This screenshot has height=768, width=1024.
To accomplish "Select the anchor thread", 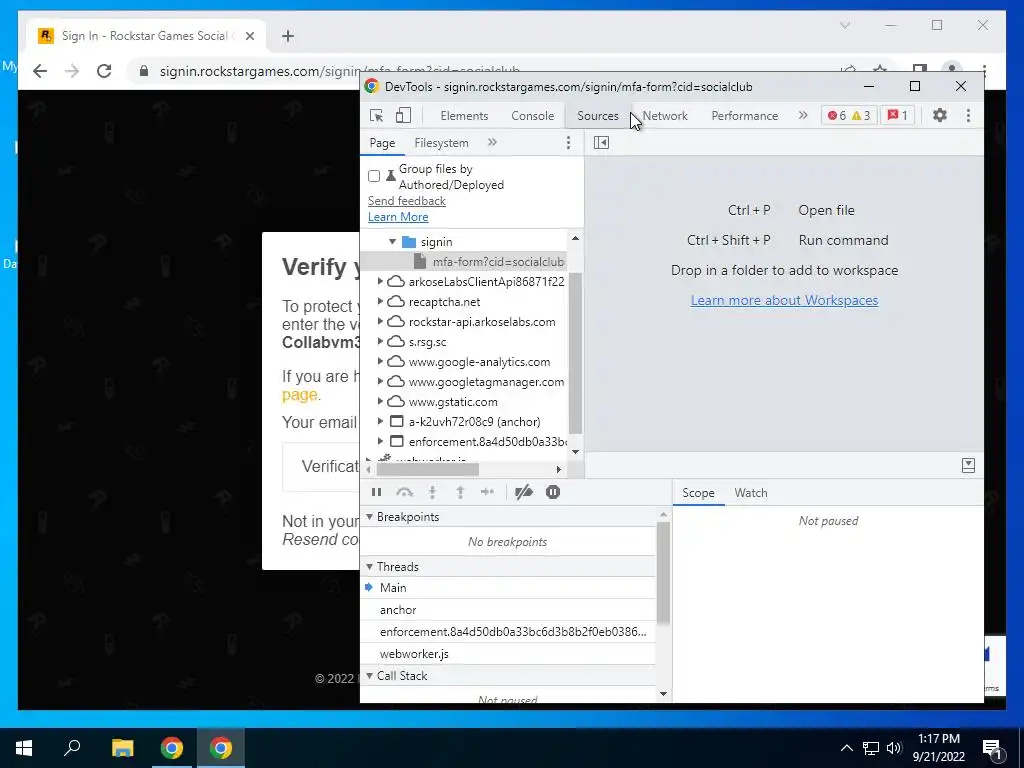I will click(507, 610).
